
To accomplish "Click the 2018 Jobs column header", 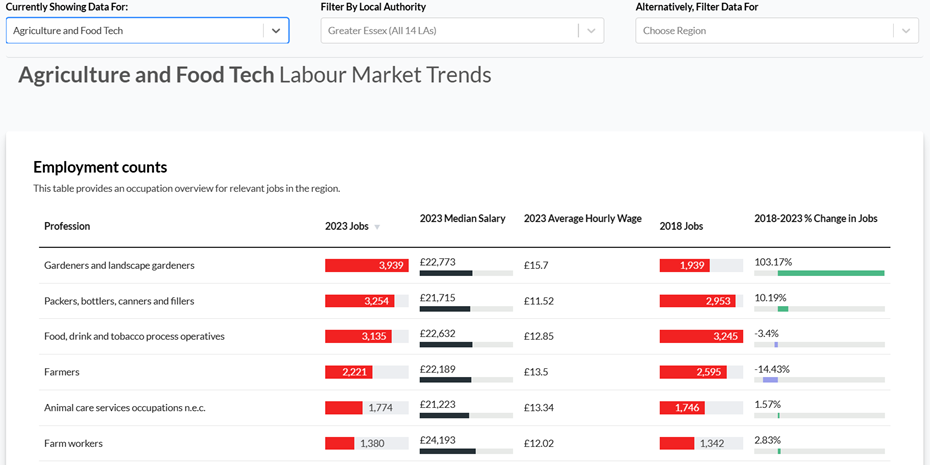I will pos(681,226).
